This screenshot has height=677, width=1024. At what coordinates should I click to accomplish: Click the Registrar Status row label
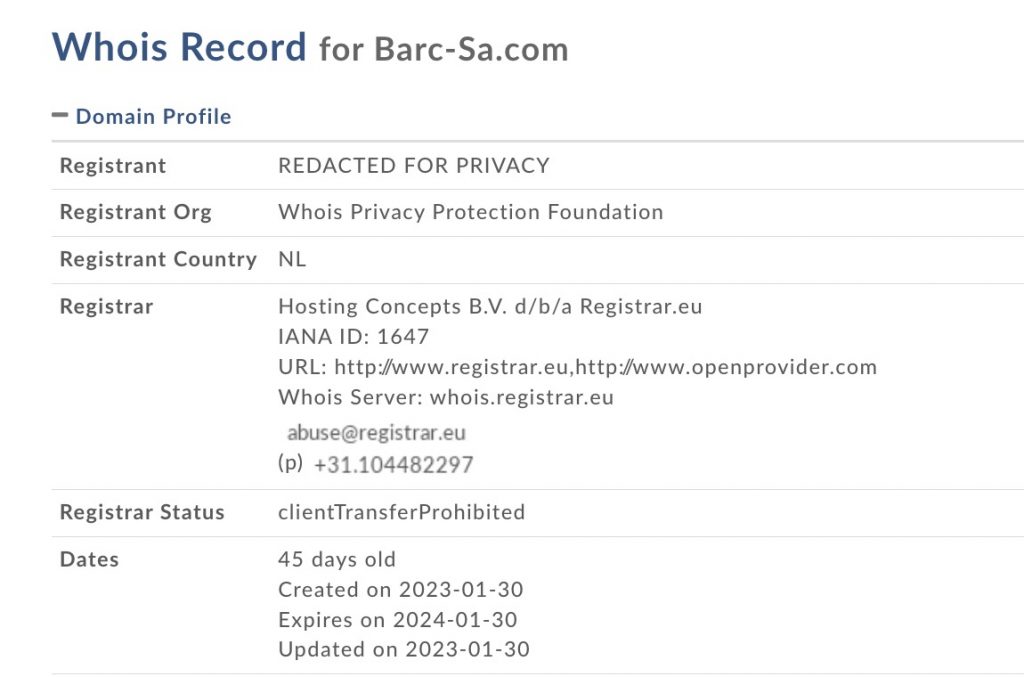pyautogui.click(x=142, y=512)
